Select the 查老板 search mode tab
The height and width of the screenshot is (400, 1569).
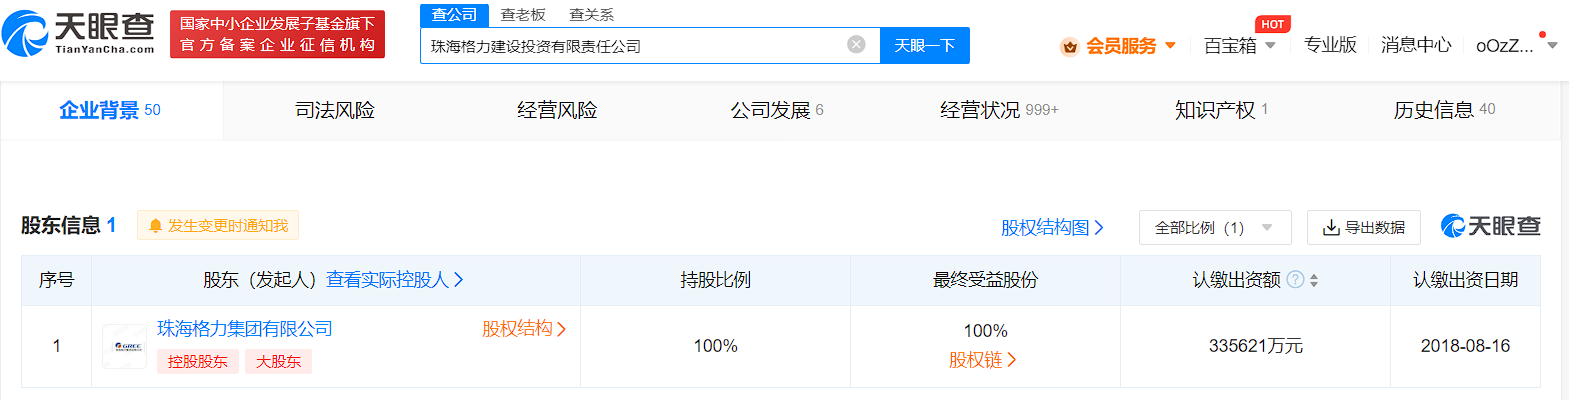tap(523, 15)
